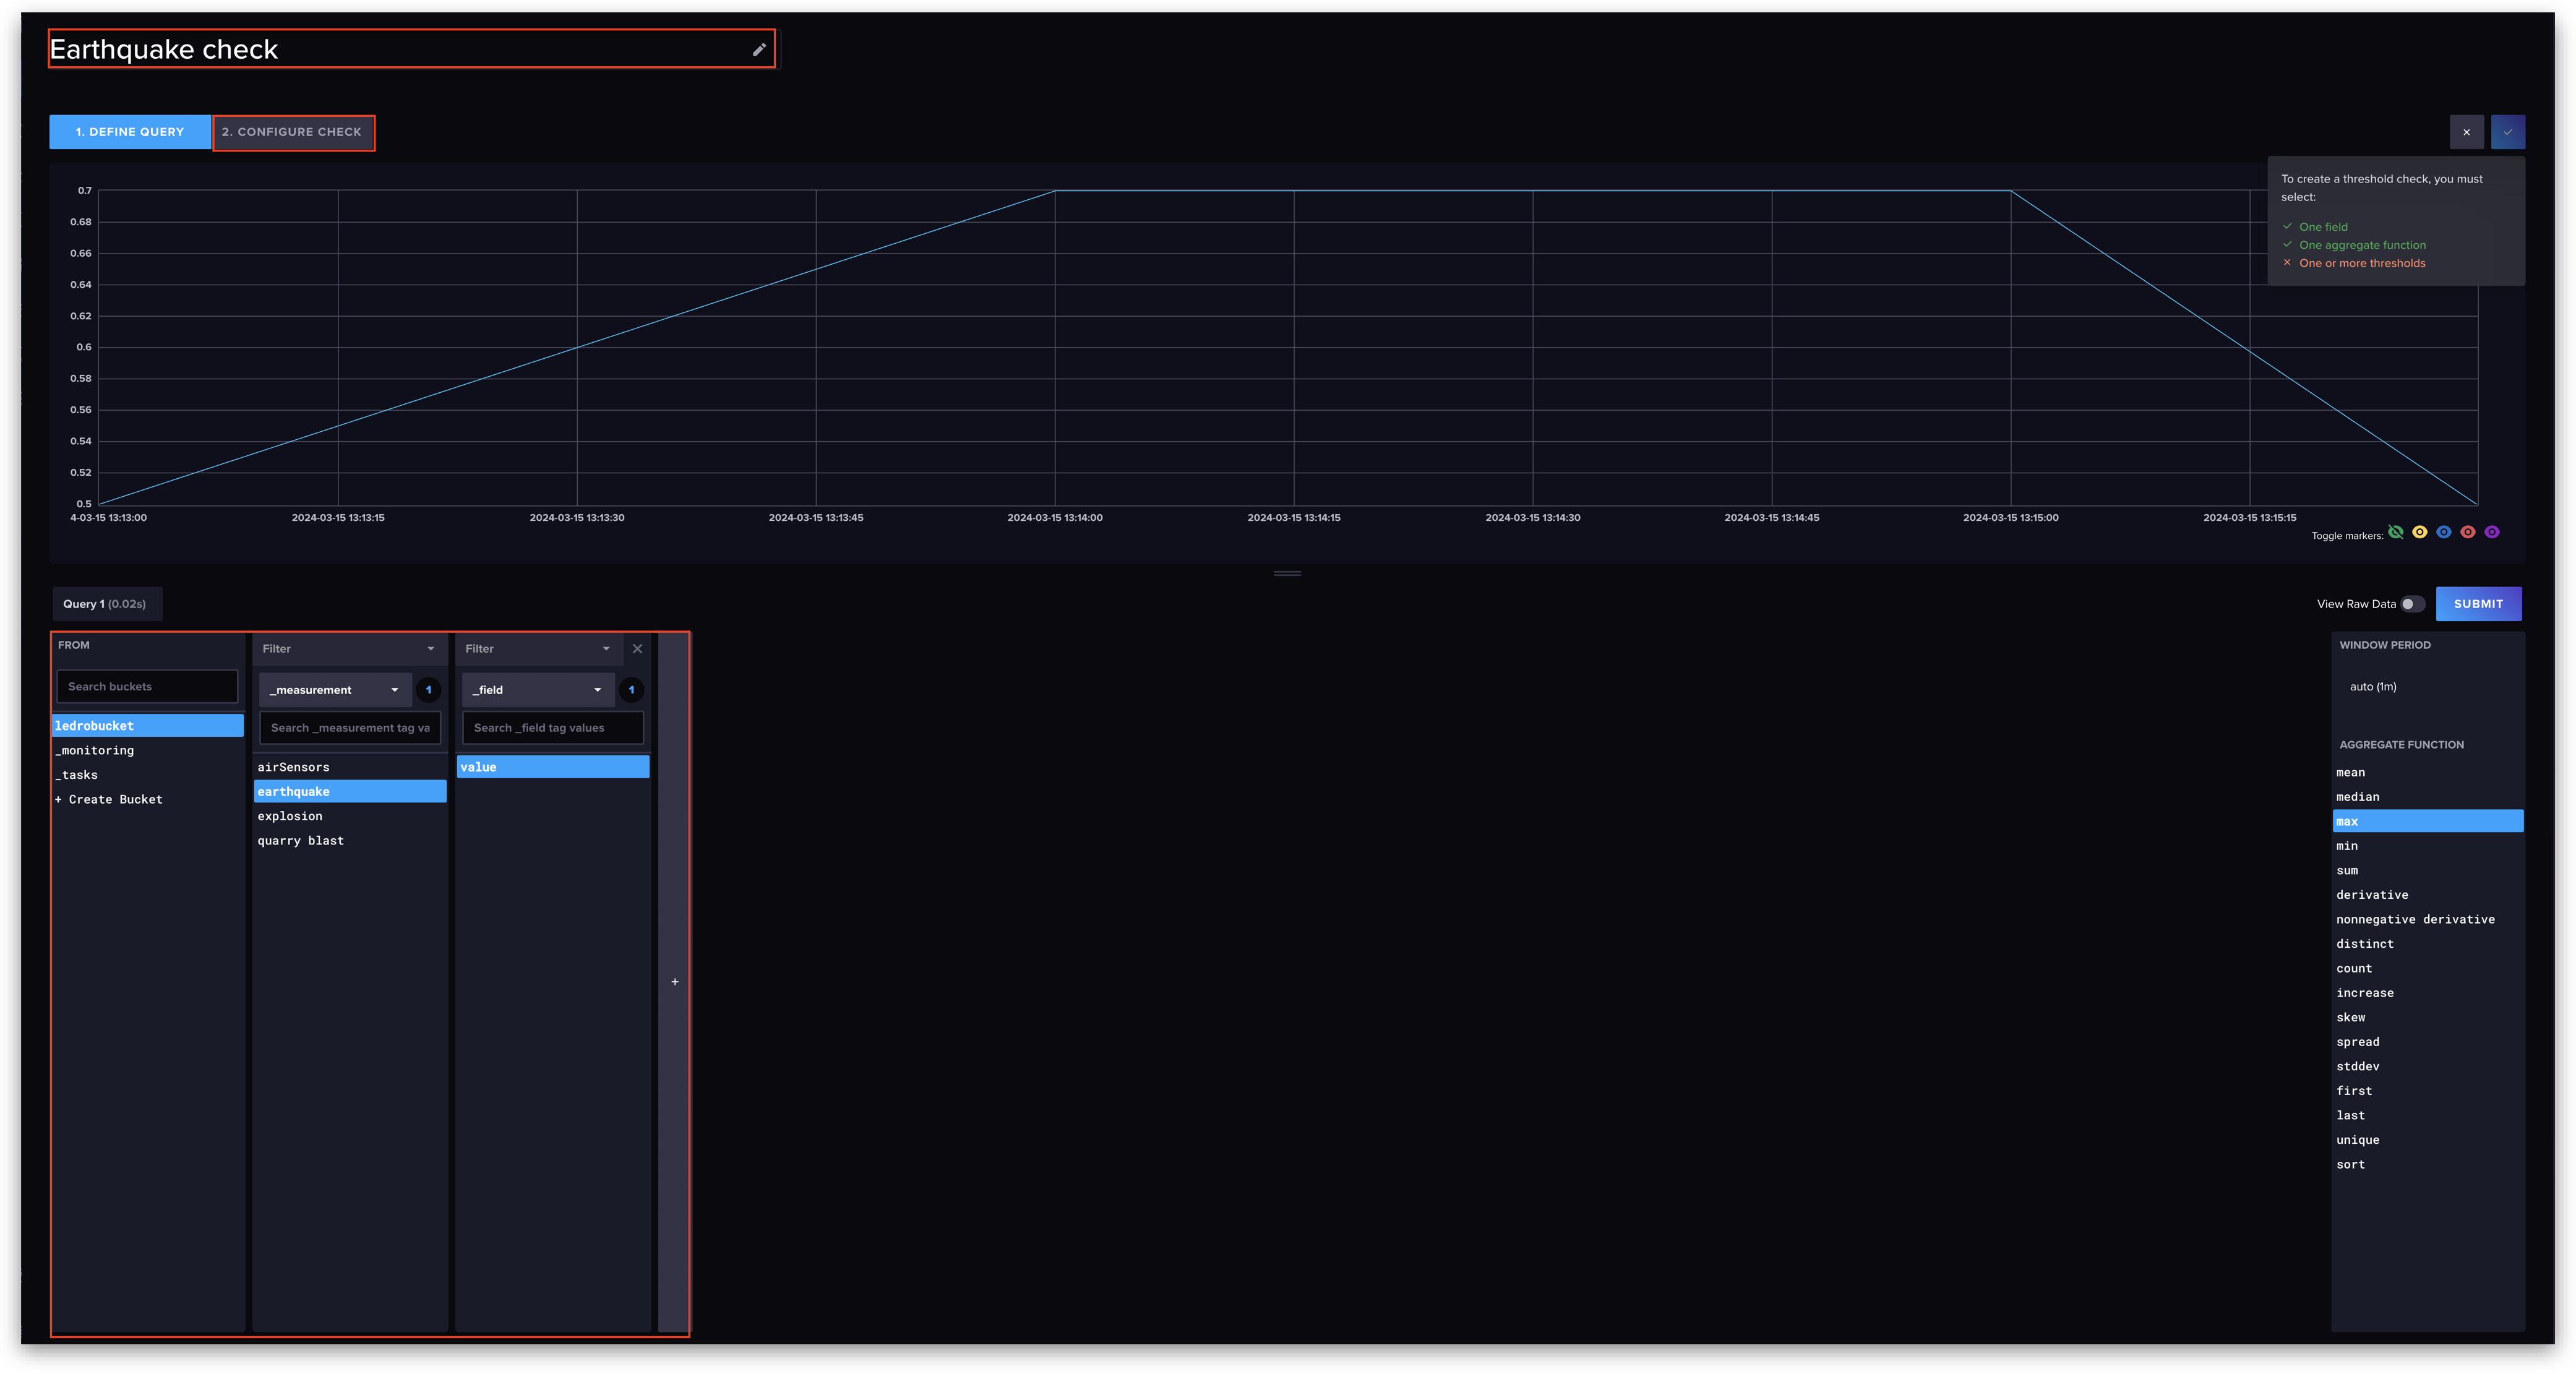Toggle the green hidden-eye marker
The image size is (2576, 1374).
[2395, 532]
